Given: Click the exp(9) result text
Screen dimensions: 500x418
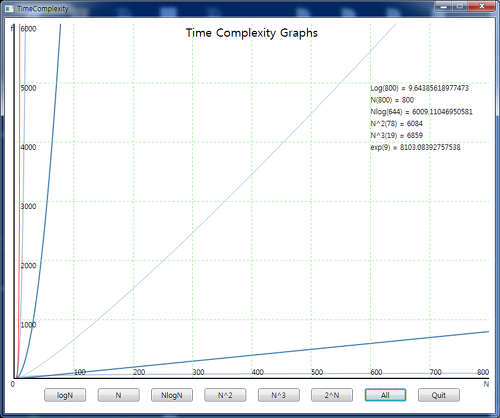Looking at the screenshot, I should point(415,147).
